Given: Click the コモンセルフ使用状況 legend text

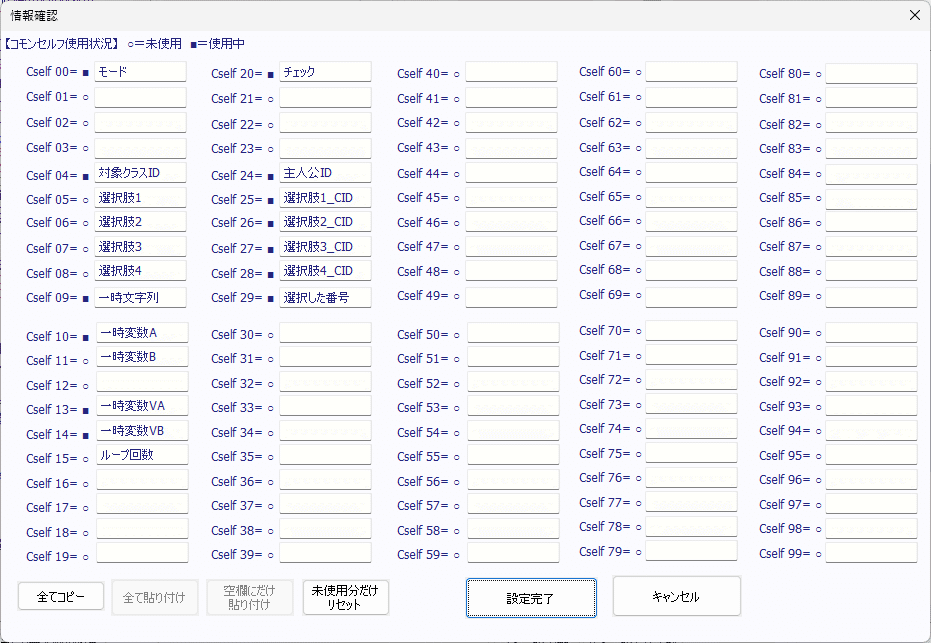Looking at the screenshot, I should pyautogui.click(x=62, y=43).
